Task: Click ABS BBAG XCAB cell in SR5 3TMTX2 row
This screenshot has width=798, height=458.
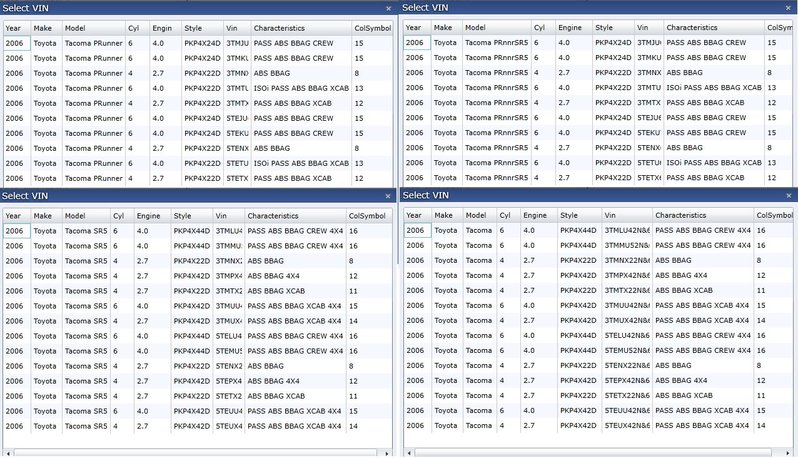Action: [276, 291]
